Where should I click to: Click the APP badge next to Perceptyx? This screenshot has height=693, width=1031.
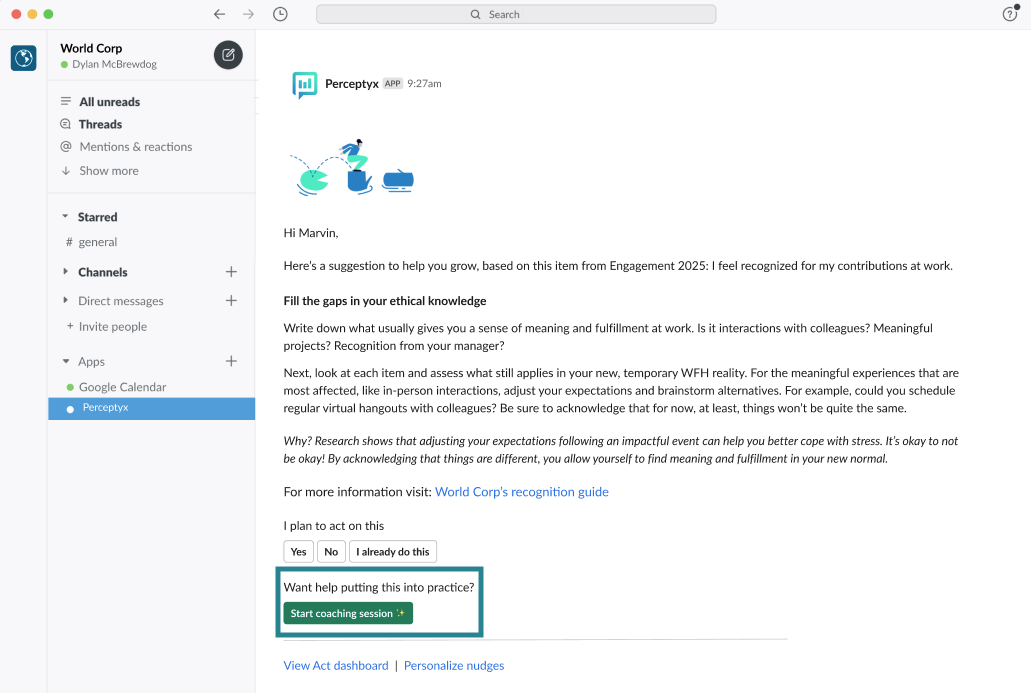(x=393, y=84)
